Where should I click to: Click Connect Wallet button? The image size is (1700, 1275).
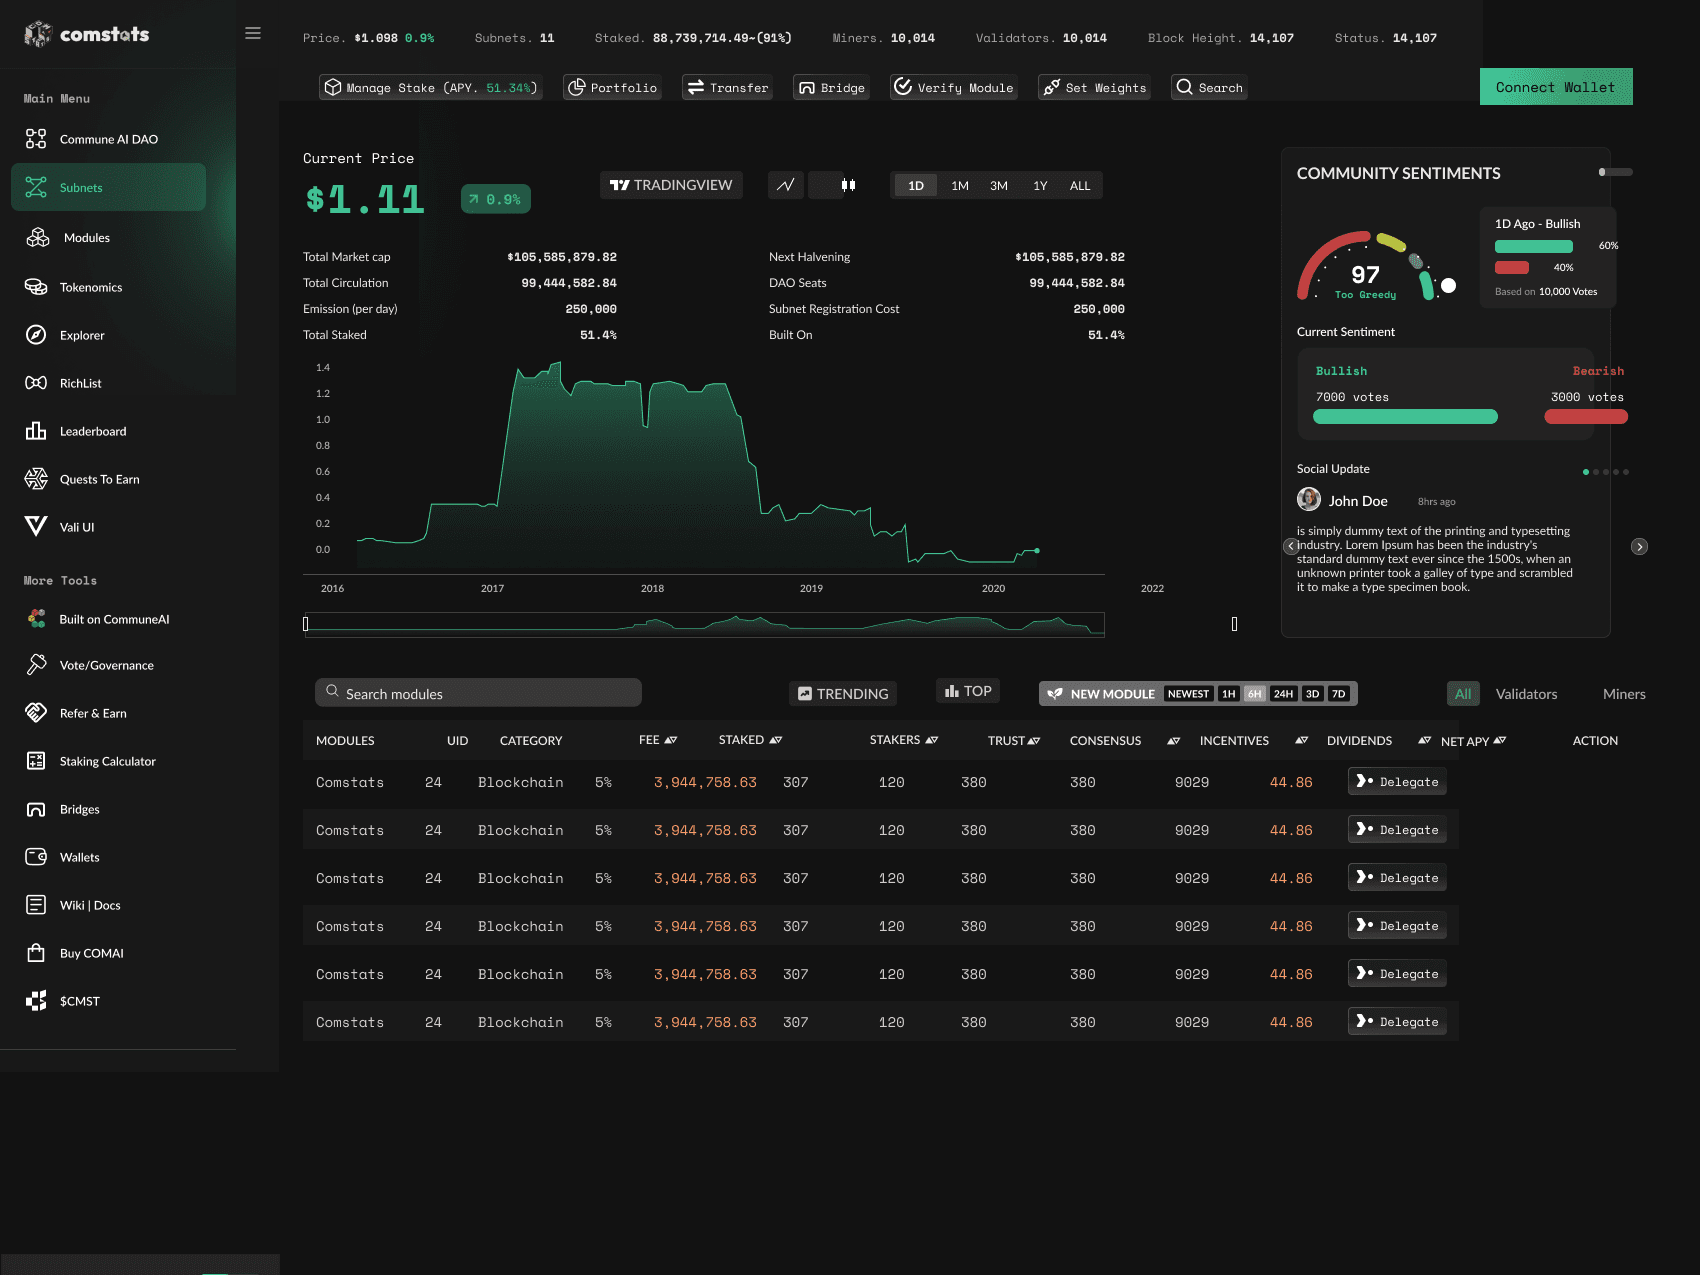(1556, 87)
